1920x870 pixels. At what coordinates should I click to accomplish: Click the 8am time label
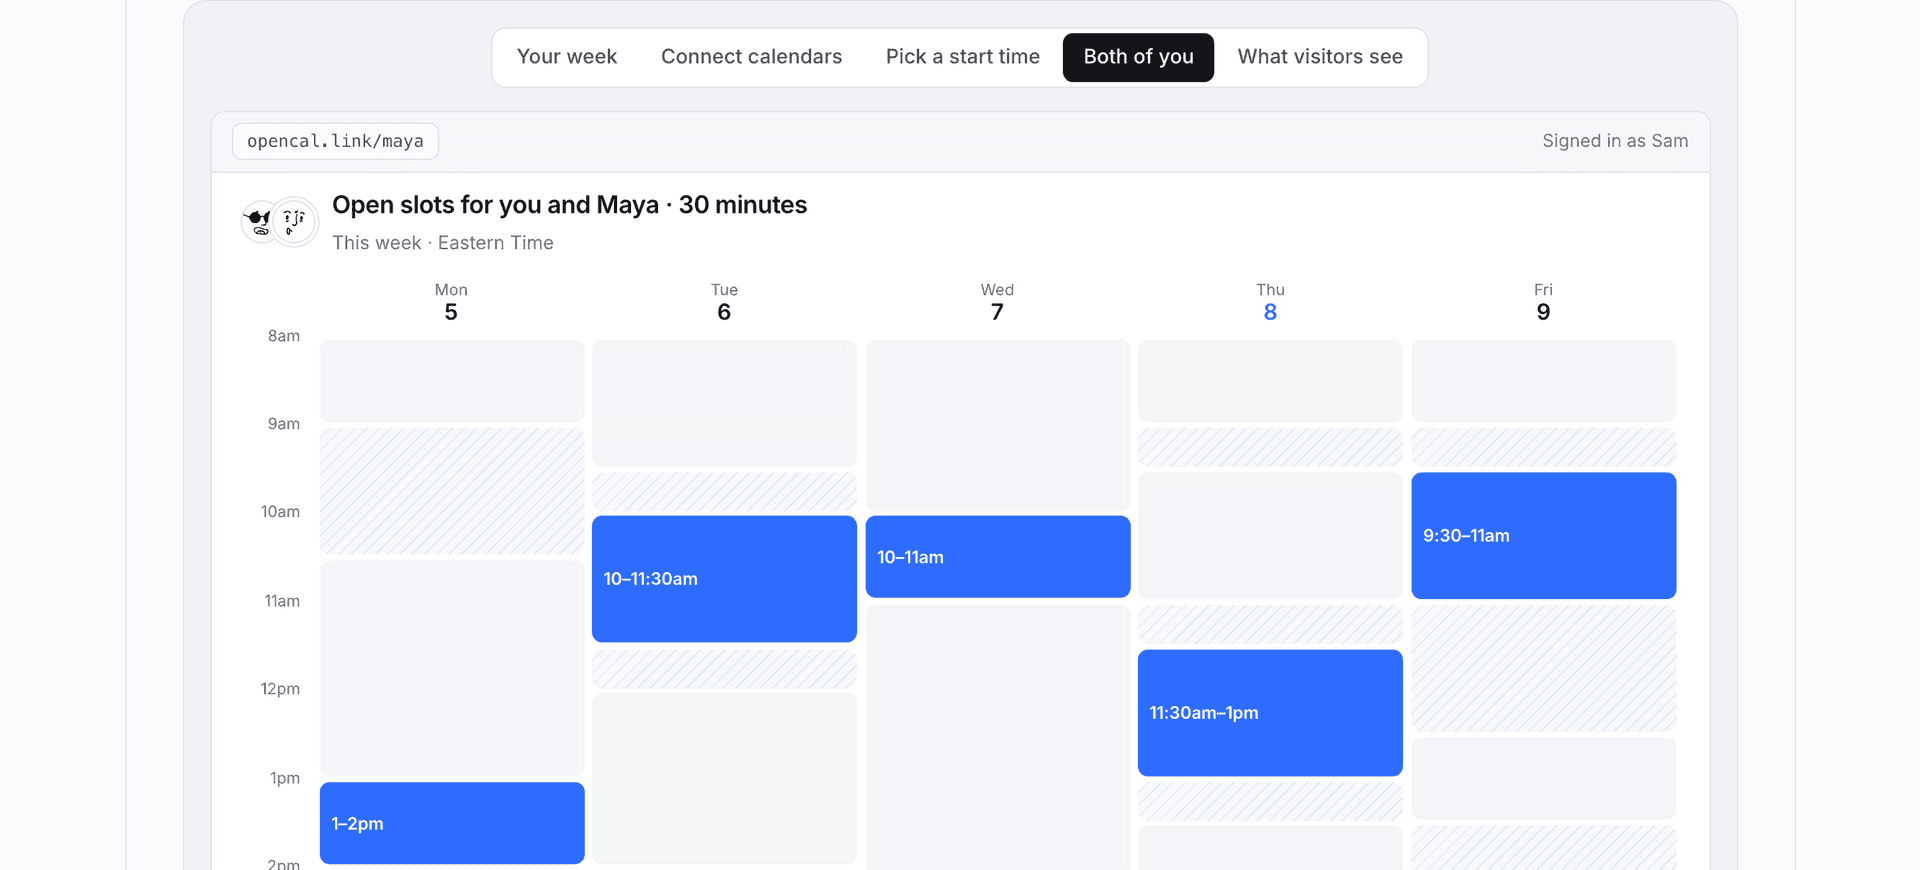pyautogui.click(x=284, y=336)
